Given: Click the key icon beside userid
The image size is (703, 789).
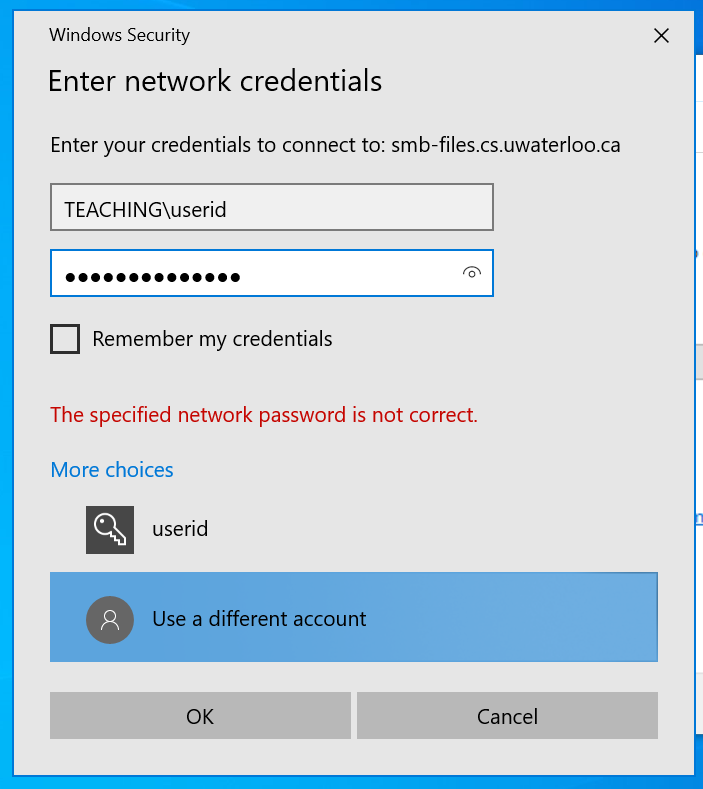Looking at the screenshot, I should pos(110,529).
